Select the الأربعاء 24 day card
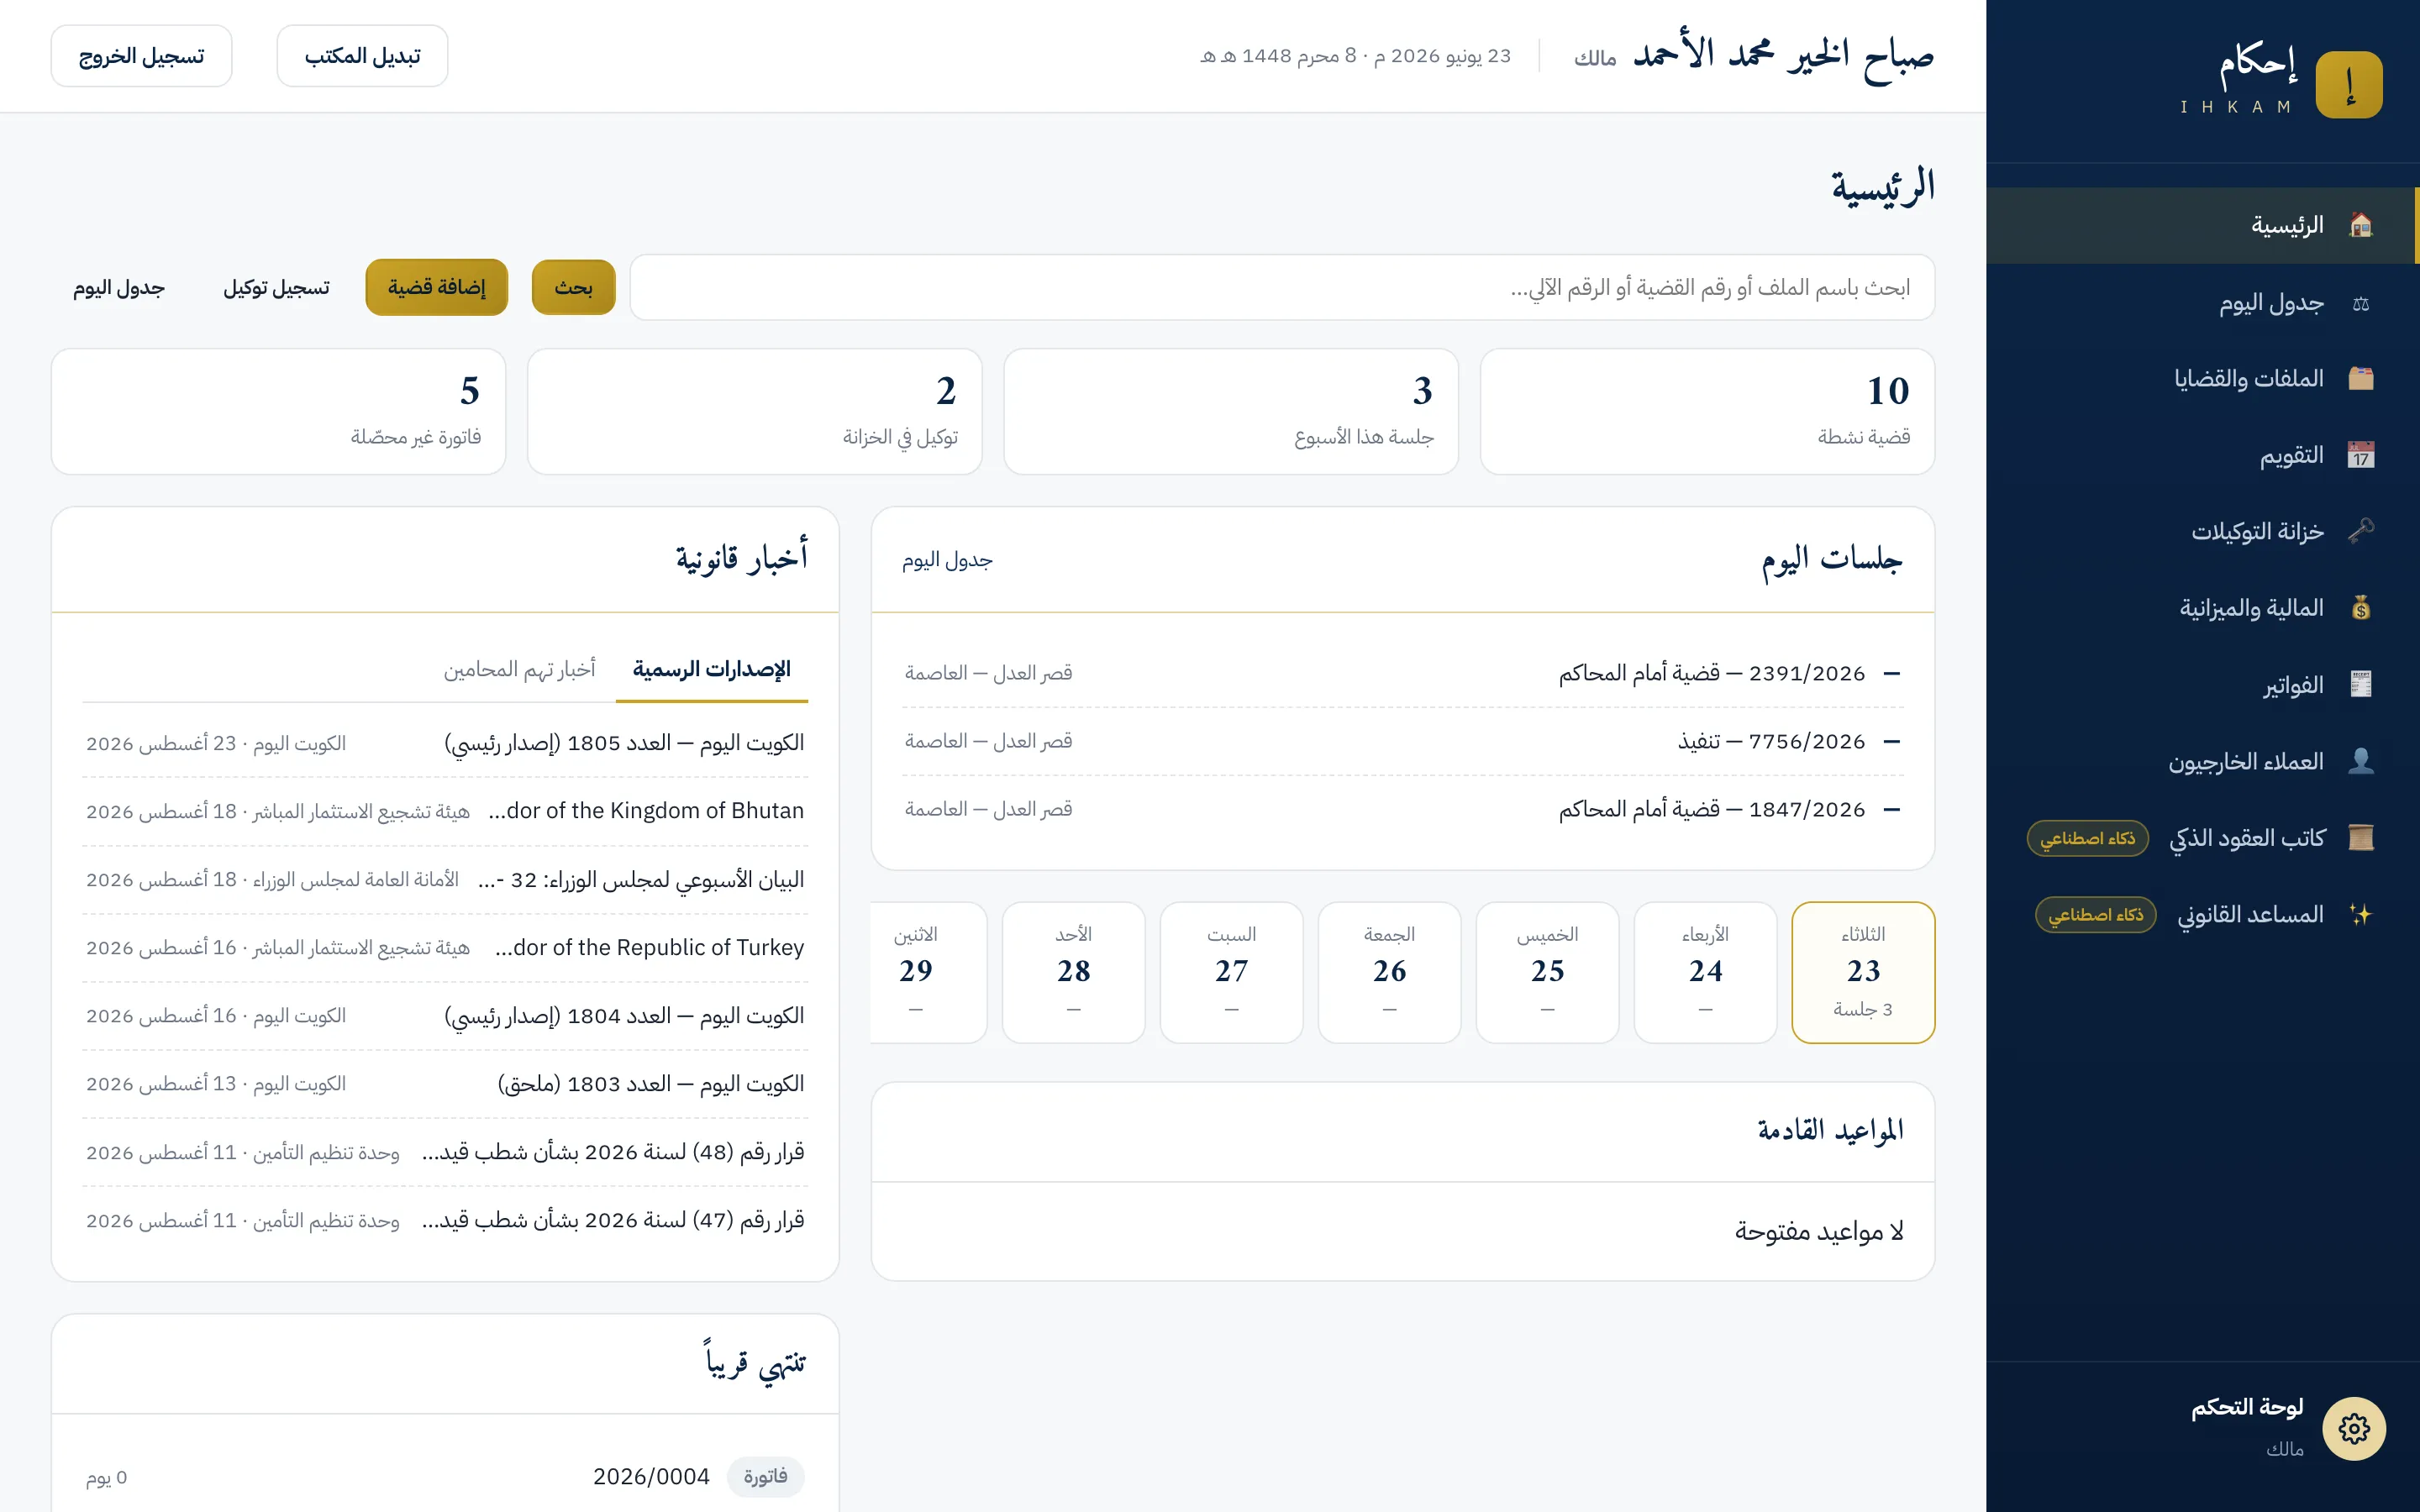 1705,972
